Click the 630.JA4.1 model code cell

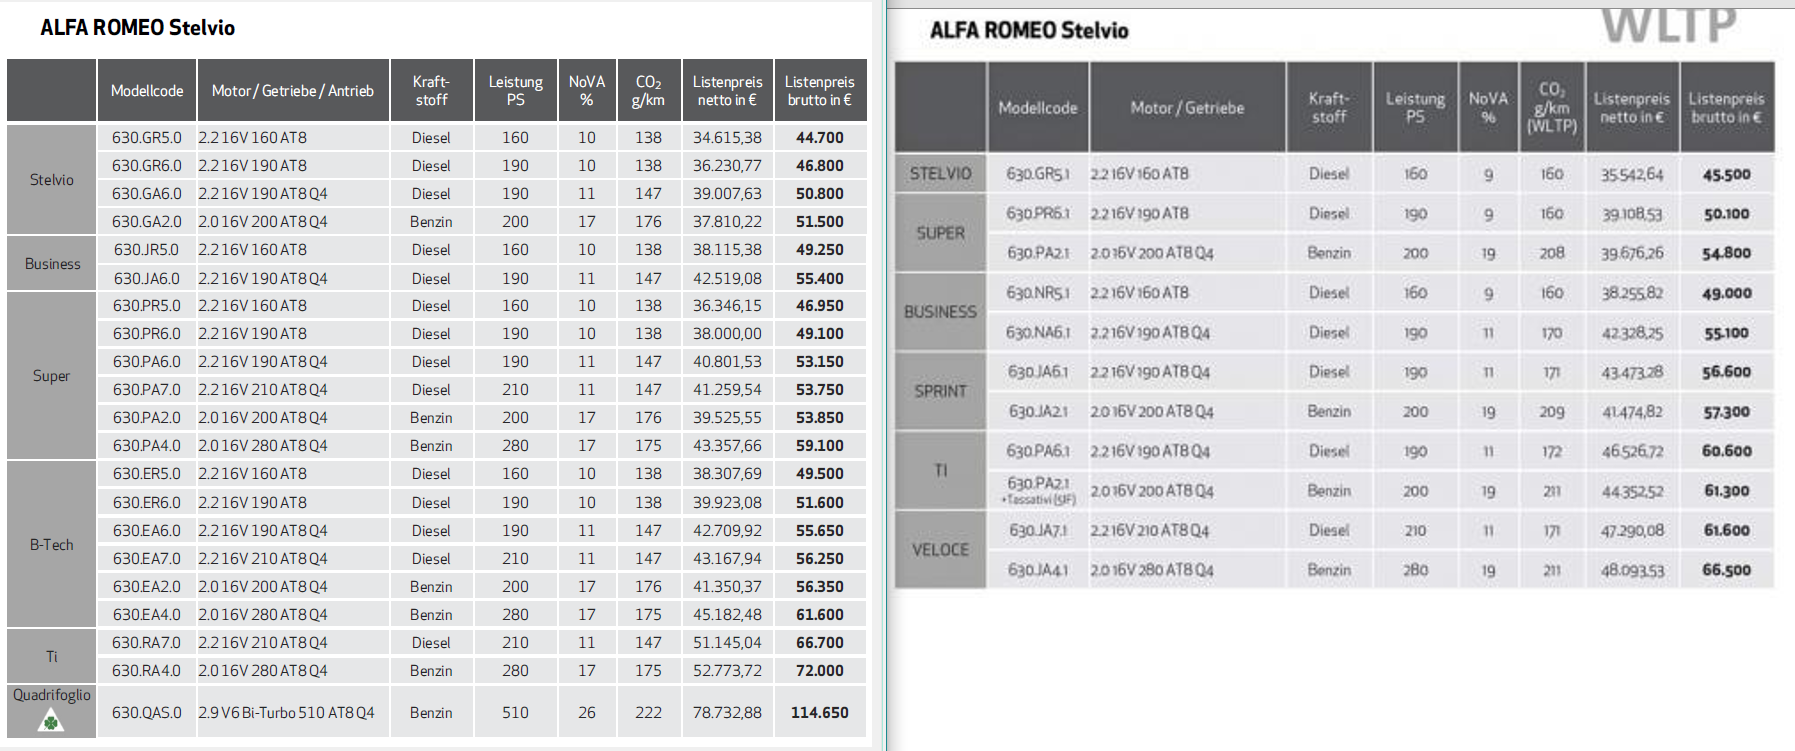pyautogui.click(x=1038, y=569)
